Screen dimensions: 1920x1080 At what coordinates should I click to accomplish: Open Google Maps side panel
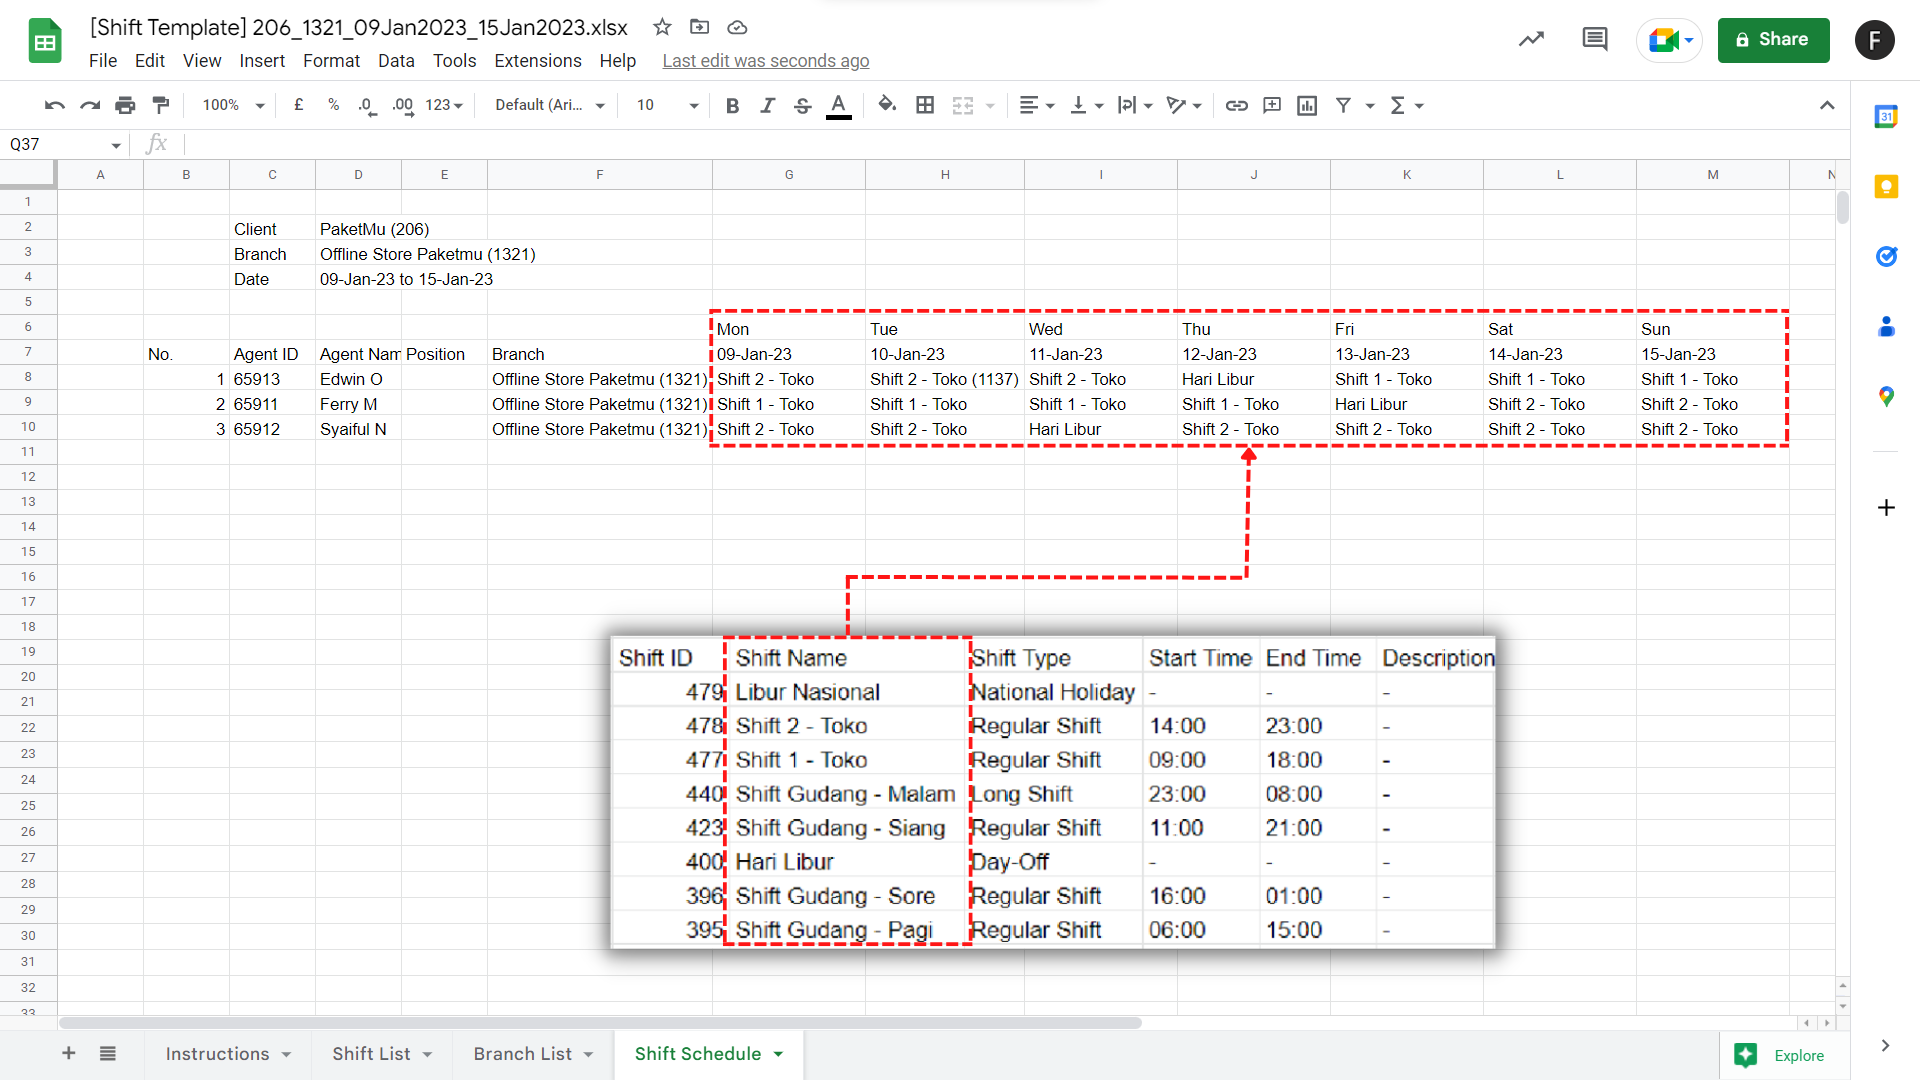coord(1886,397)
